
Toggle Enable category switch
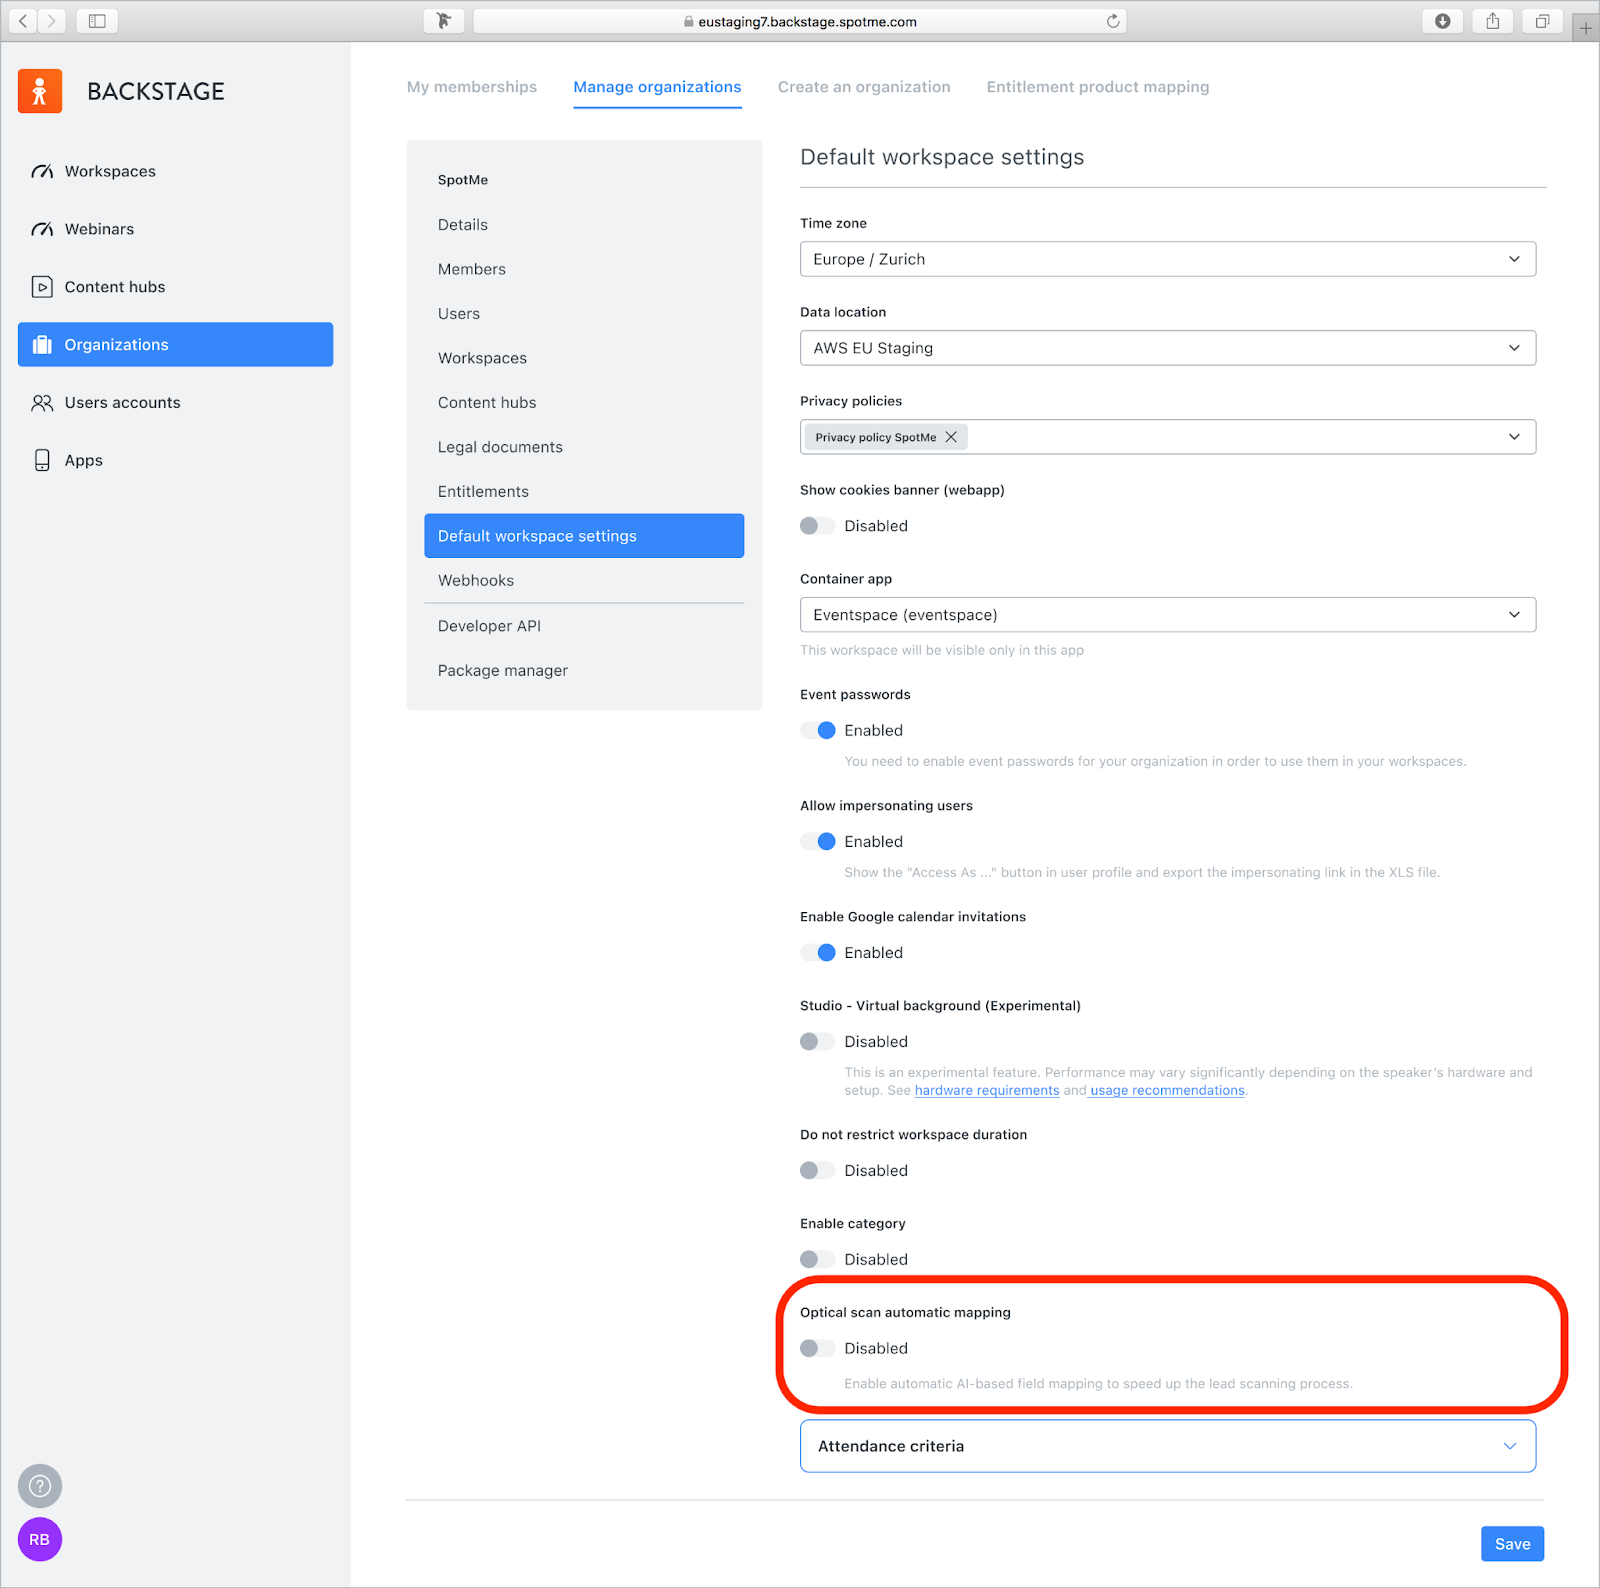[x=817, y=1260]
